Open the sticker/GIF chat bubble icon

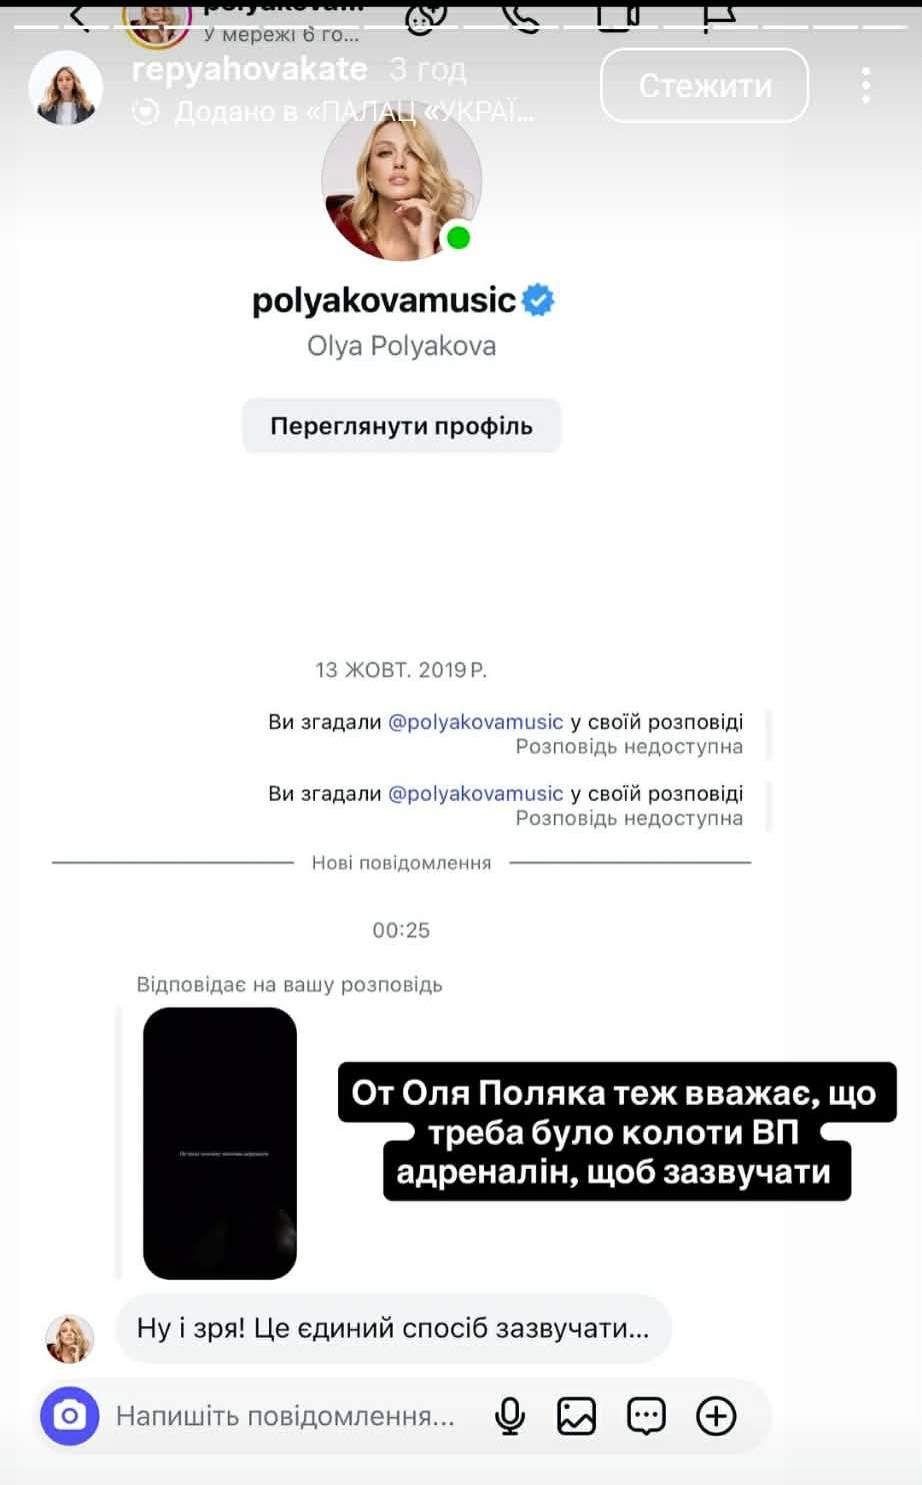point(646,1416)
